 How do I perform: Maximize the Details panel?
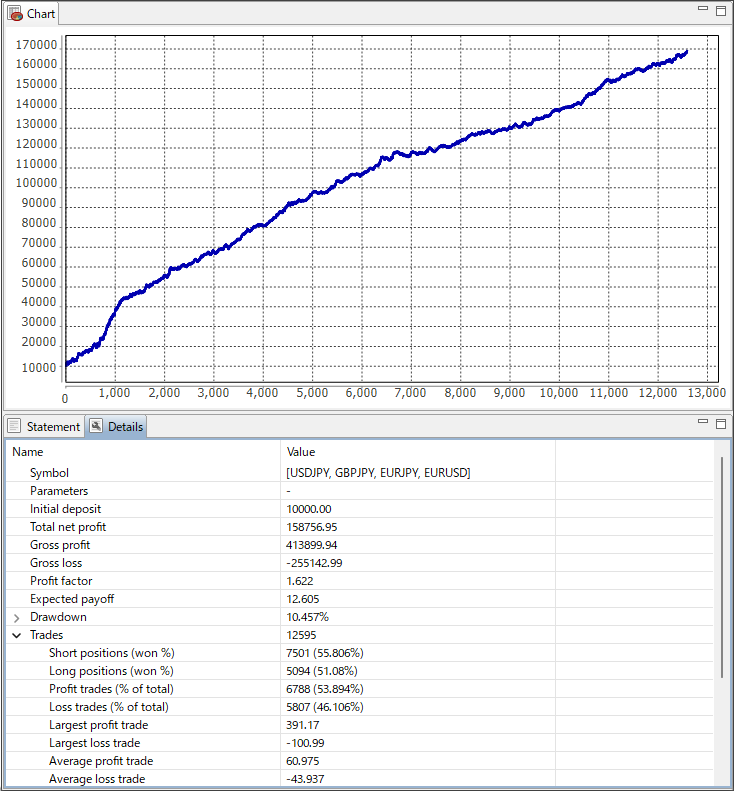[x=721, y=423]
